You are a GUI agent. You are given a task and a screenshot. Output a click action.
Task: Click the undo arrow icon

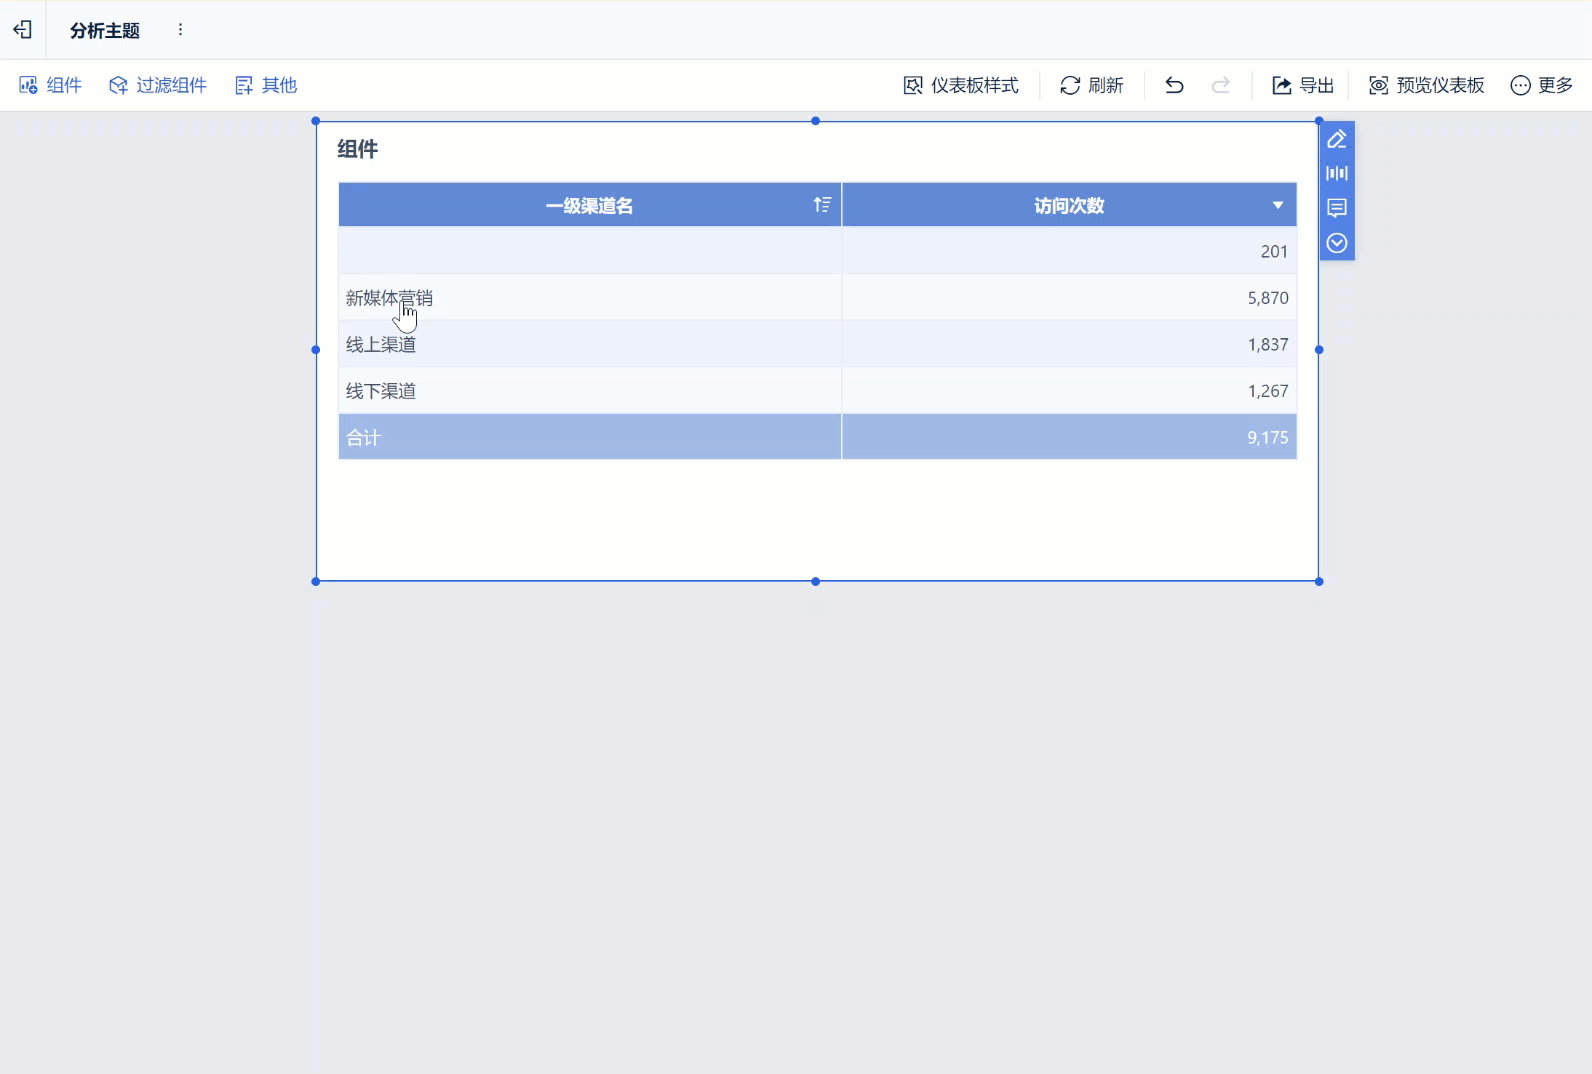(1174, 85)
